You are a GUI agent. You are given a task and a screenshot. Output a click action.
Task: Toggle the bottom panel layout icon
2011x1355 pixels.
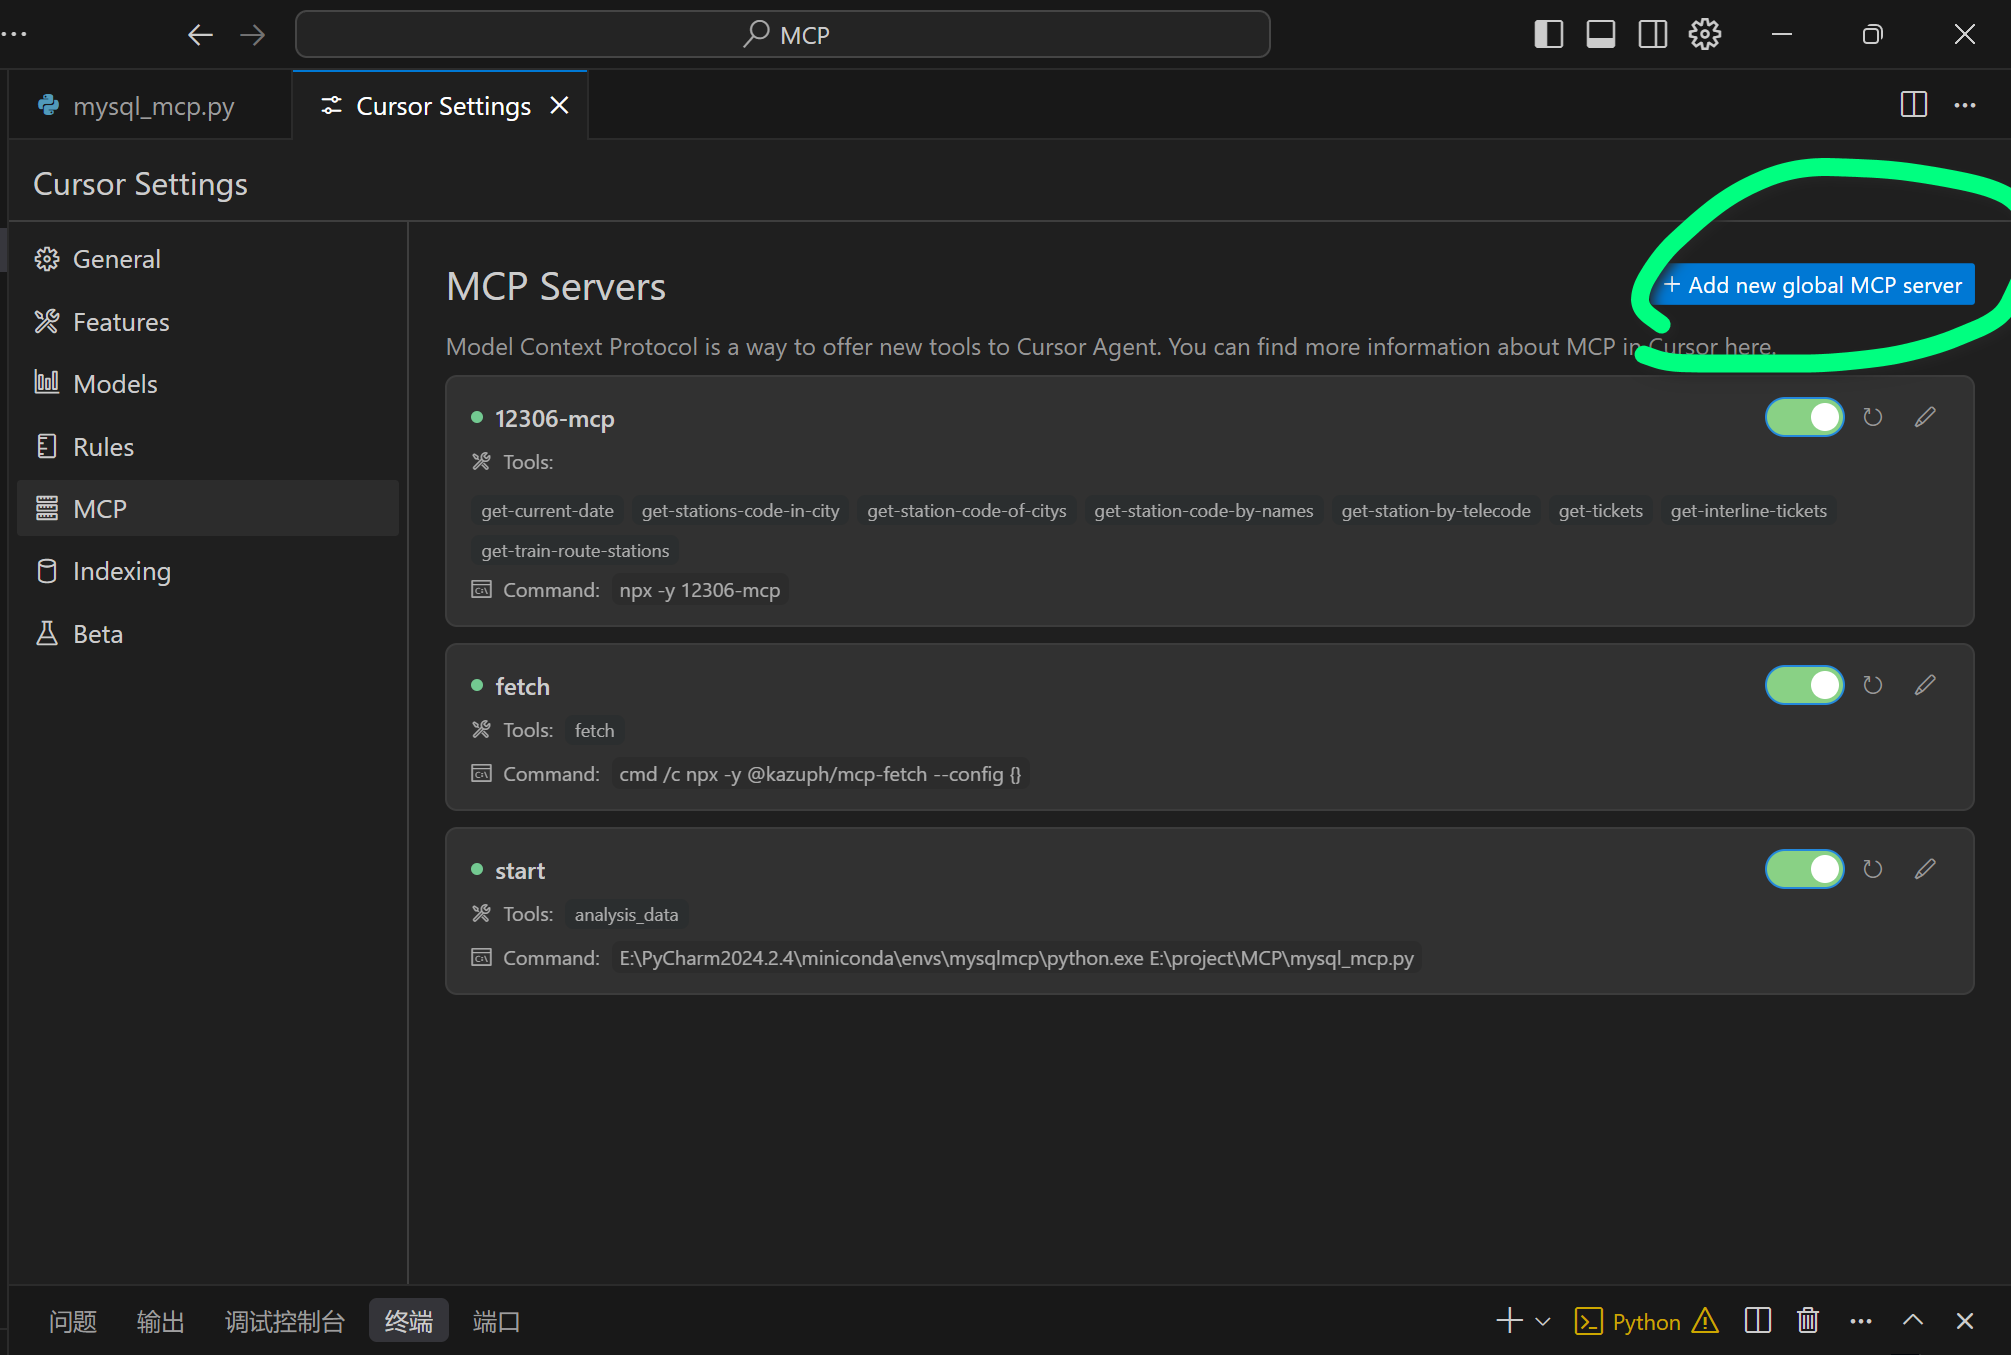pyautogui.click(x=1600, y=35)
